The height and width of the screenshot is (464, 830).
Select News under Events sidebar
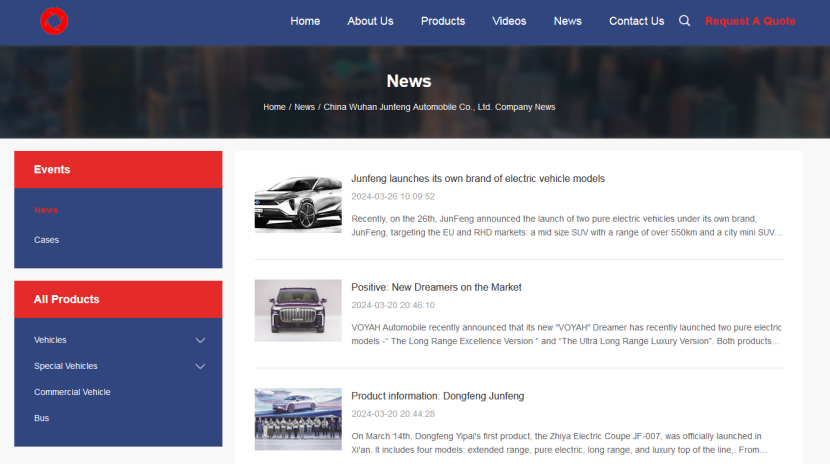[x=46, y=210]
